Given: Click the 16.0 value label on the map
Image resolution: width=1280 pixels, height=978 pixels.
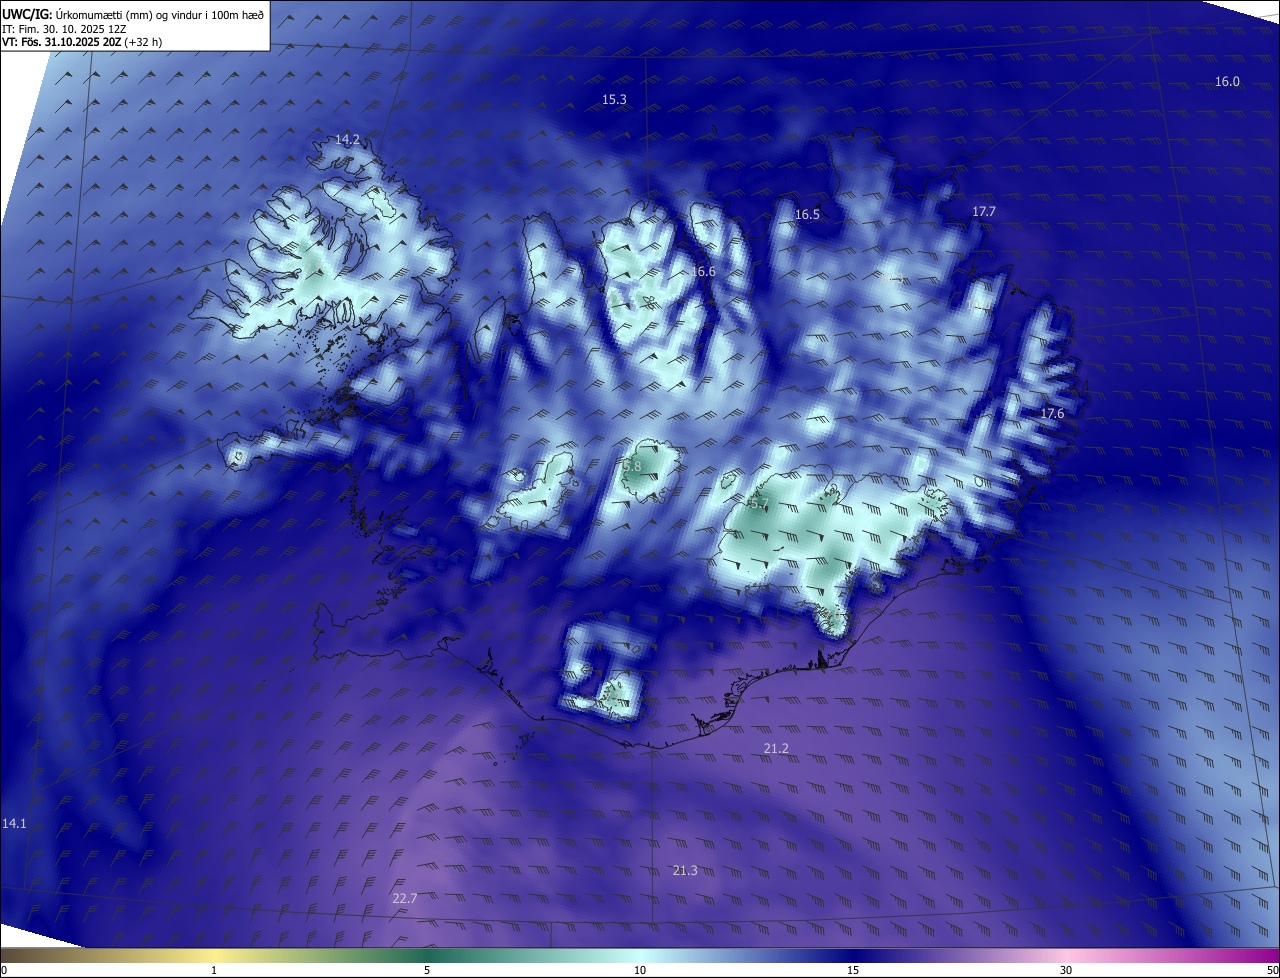Looking at the screenshot, I should [1227, 82].
